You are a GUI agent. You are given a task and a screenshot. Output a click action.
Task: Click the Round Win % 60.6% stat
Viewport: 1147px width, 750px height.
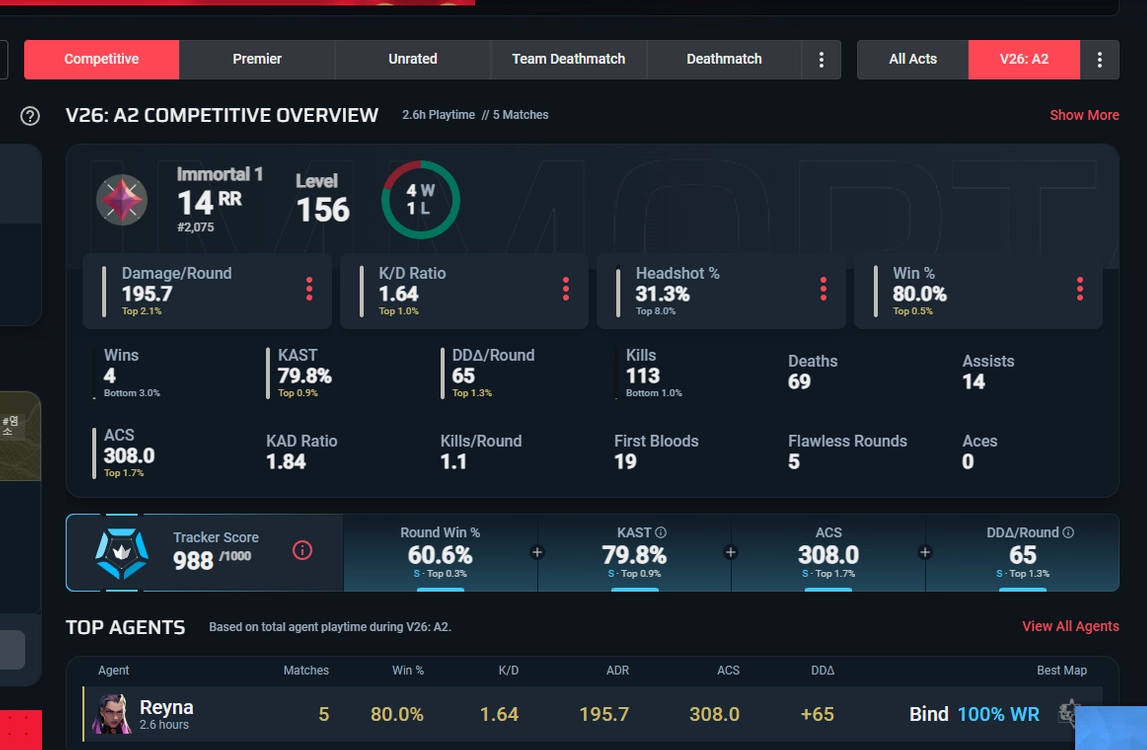pos(440,552)
